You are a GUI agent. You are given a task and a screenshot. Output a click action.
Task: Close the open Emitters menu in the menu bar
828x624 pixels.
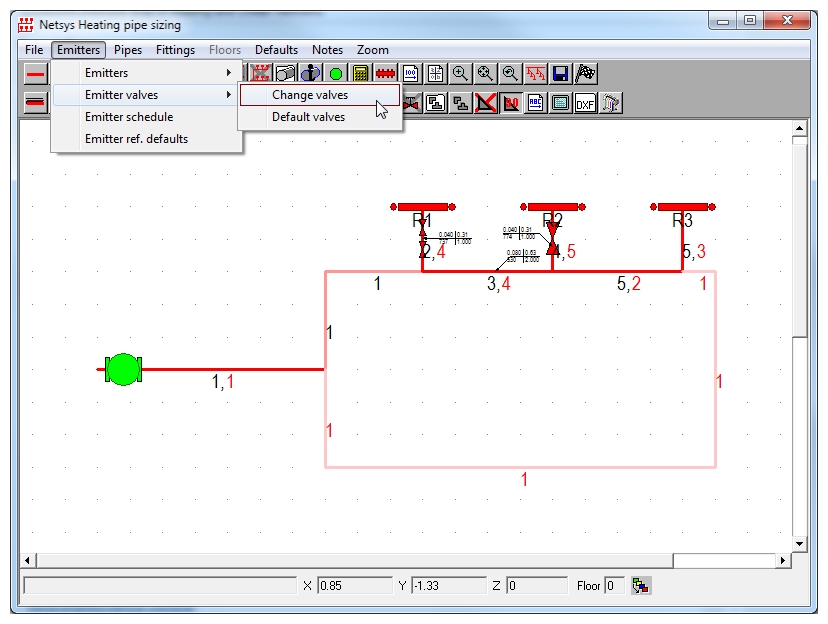pos(79,50)
